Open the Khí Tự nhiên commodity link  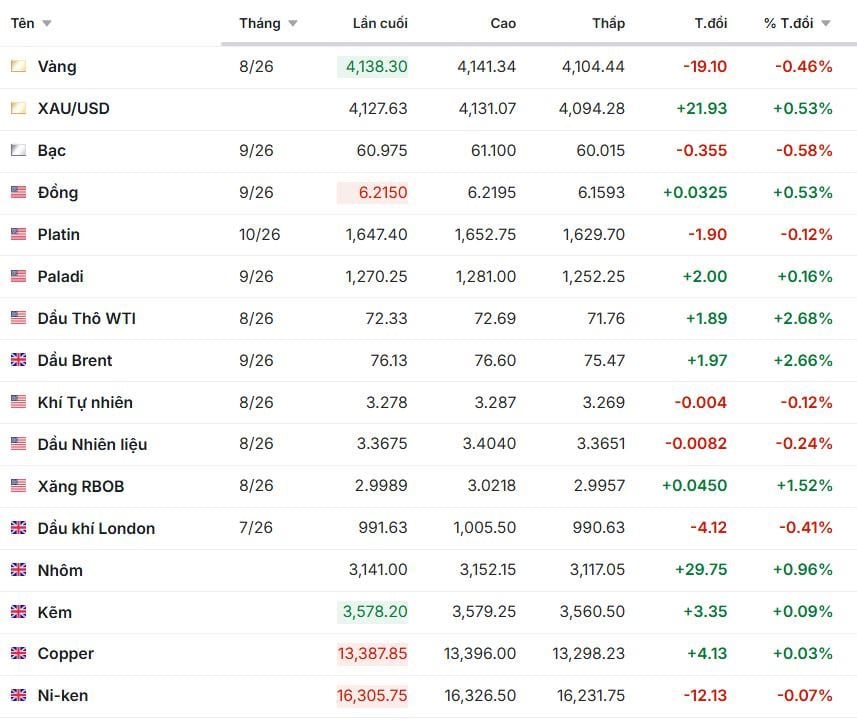85,402
